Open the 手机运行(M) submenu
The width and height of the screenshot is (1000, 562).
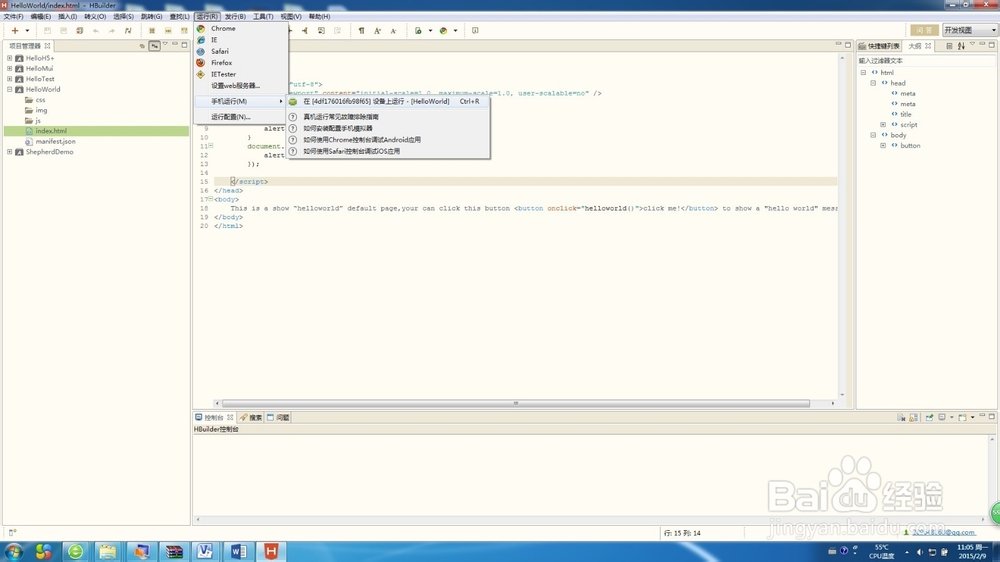coord(241,101)
